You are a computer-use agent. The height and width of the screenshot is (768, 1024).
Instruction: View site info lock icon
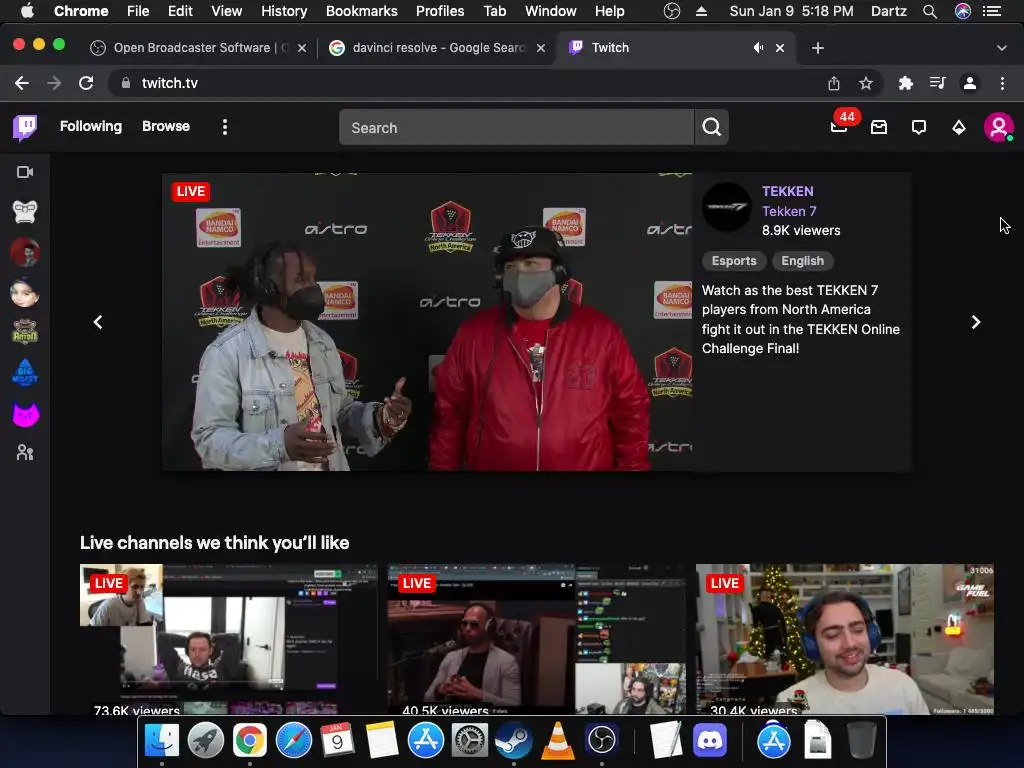[x=126, y=83]
